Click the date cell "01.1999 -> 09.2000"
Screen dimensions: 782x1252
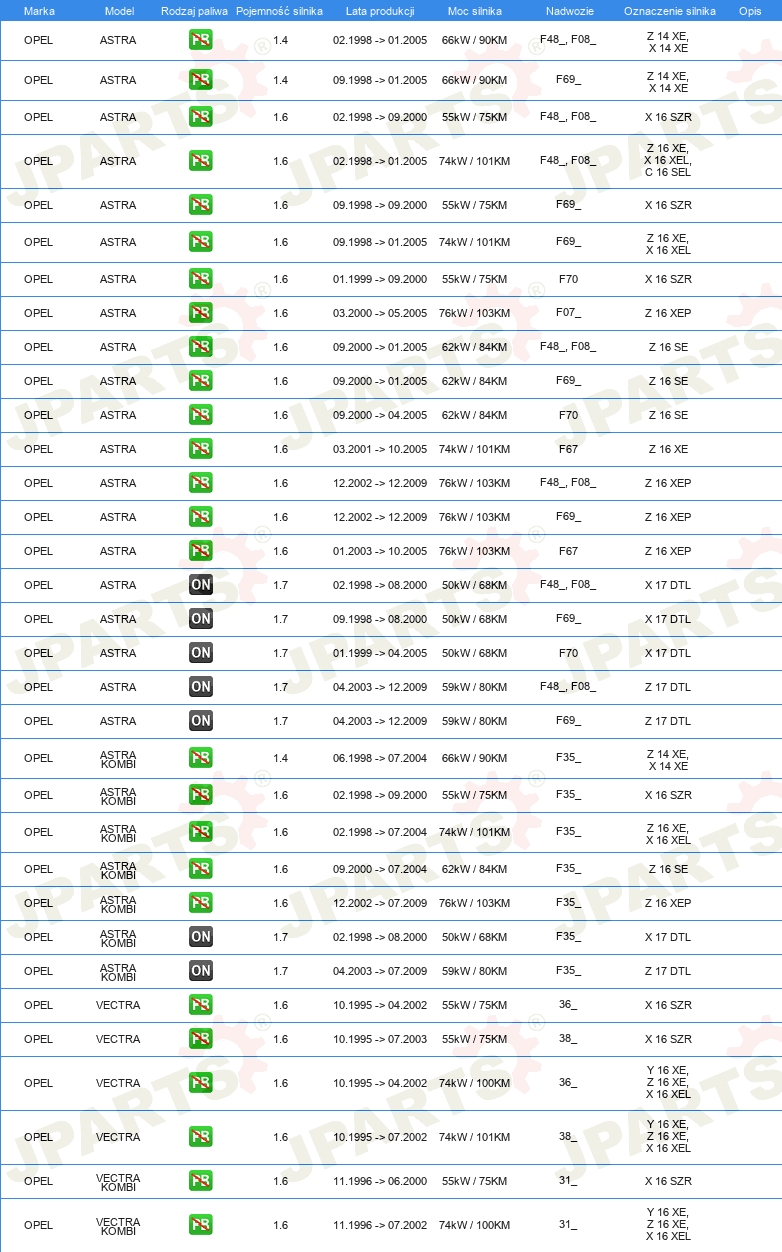click(x=380, y=280)
